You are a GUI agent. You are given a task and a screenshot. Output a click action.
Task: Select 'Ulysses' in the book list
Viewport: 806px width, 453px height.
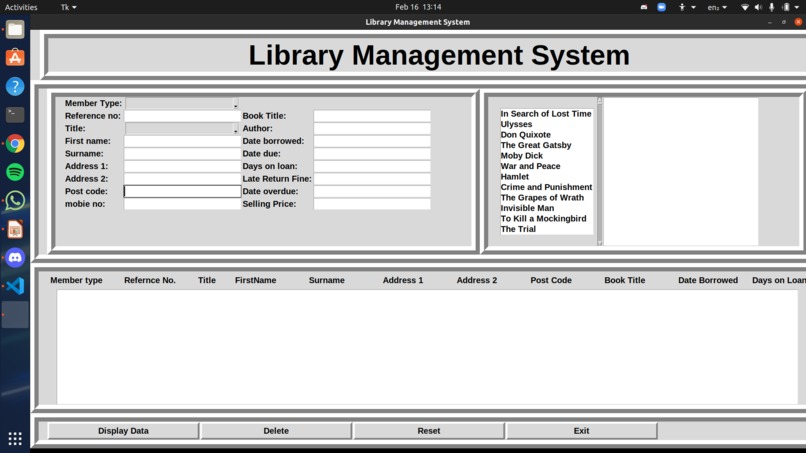click(517, 124)
